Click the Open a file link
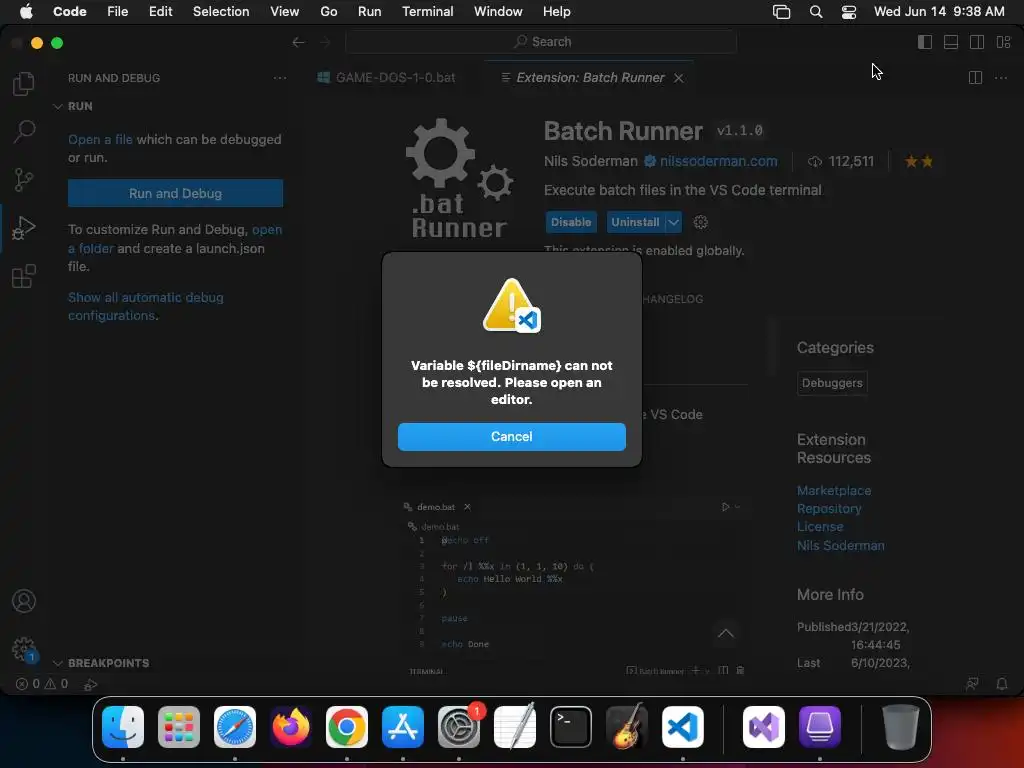This screenshot has width=1024, height=768. pyautogui.click(x=100, y=139)
